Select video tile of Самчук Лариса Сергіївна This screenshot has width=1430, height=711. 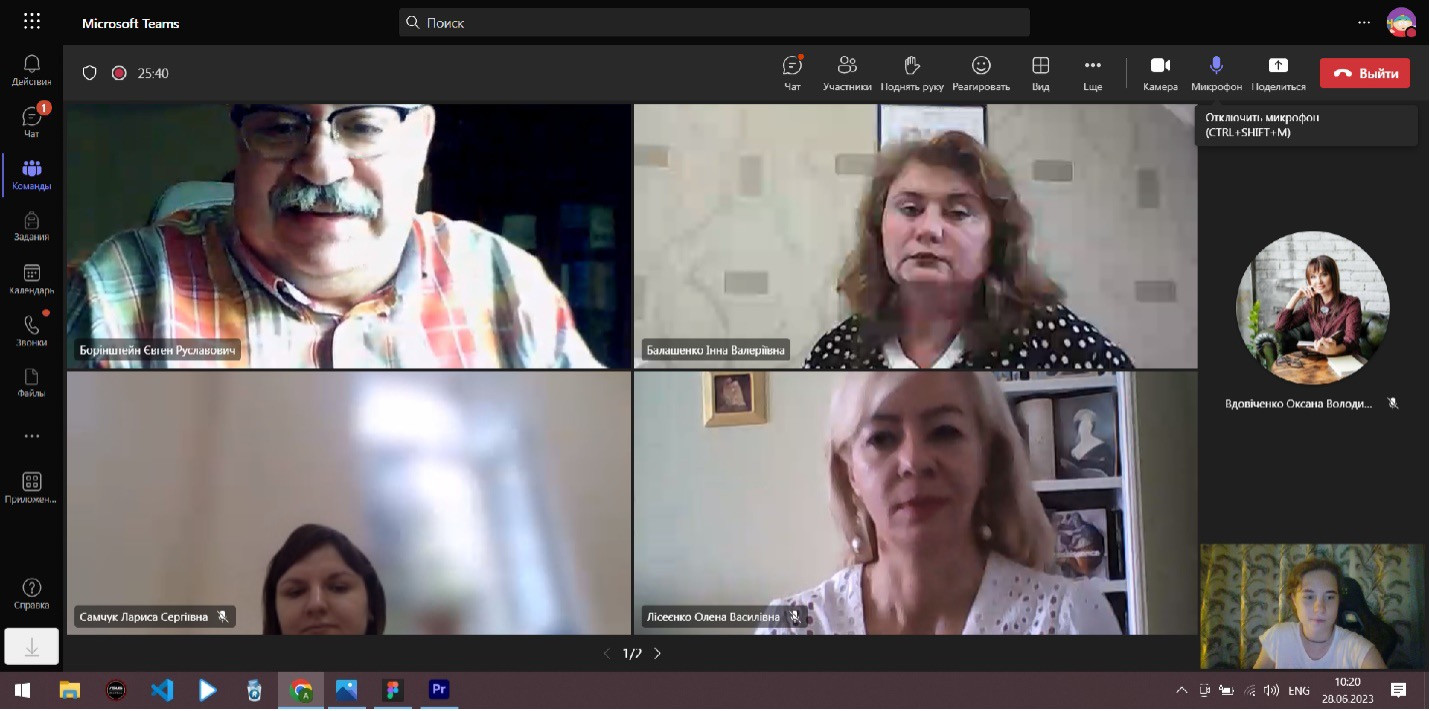point(349,503)
